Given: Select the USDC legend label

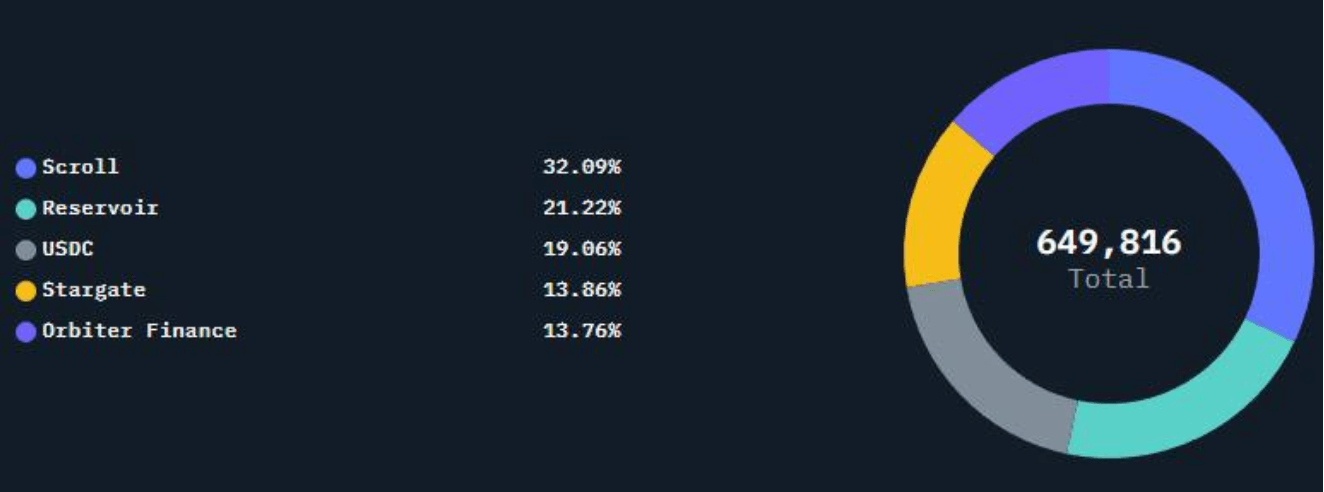Looking at the screenshot, I should point(68,249).
